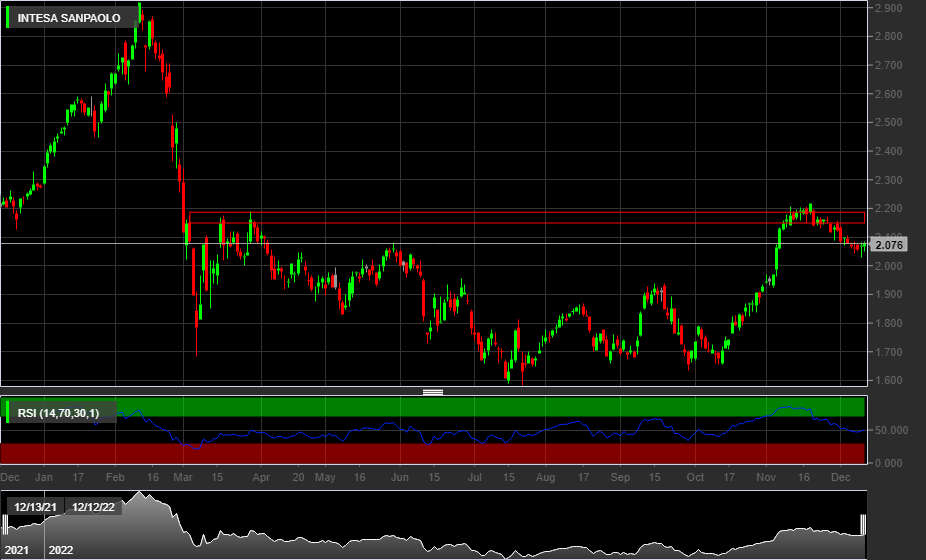This screenshot has height=560, width=926.
Task: Click the INTESA SANPAOLO series legend label
Action: pyautogui.click(x=69, y=18)
